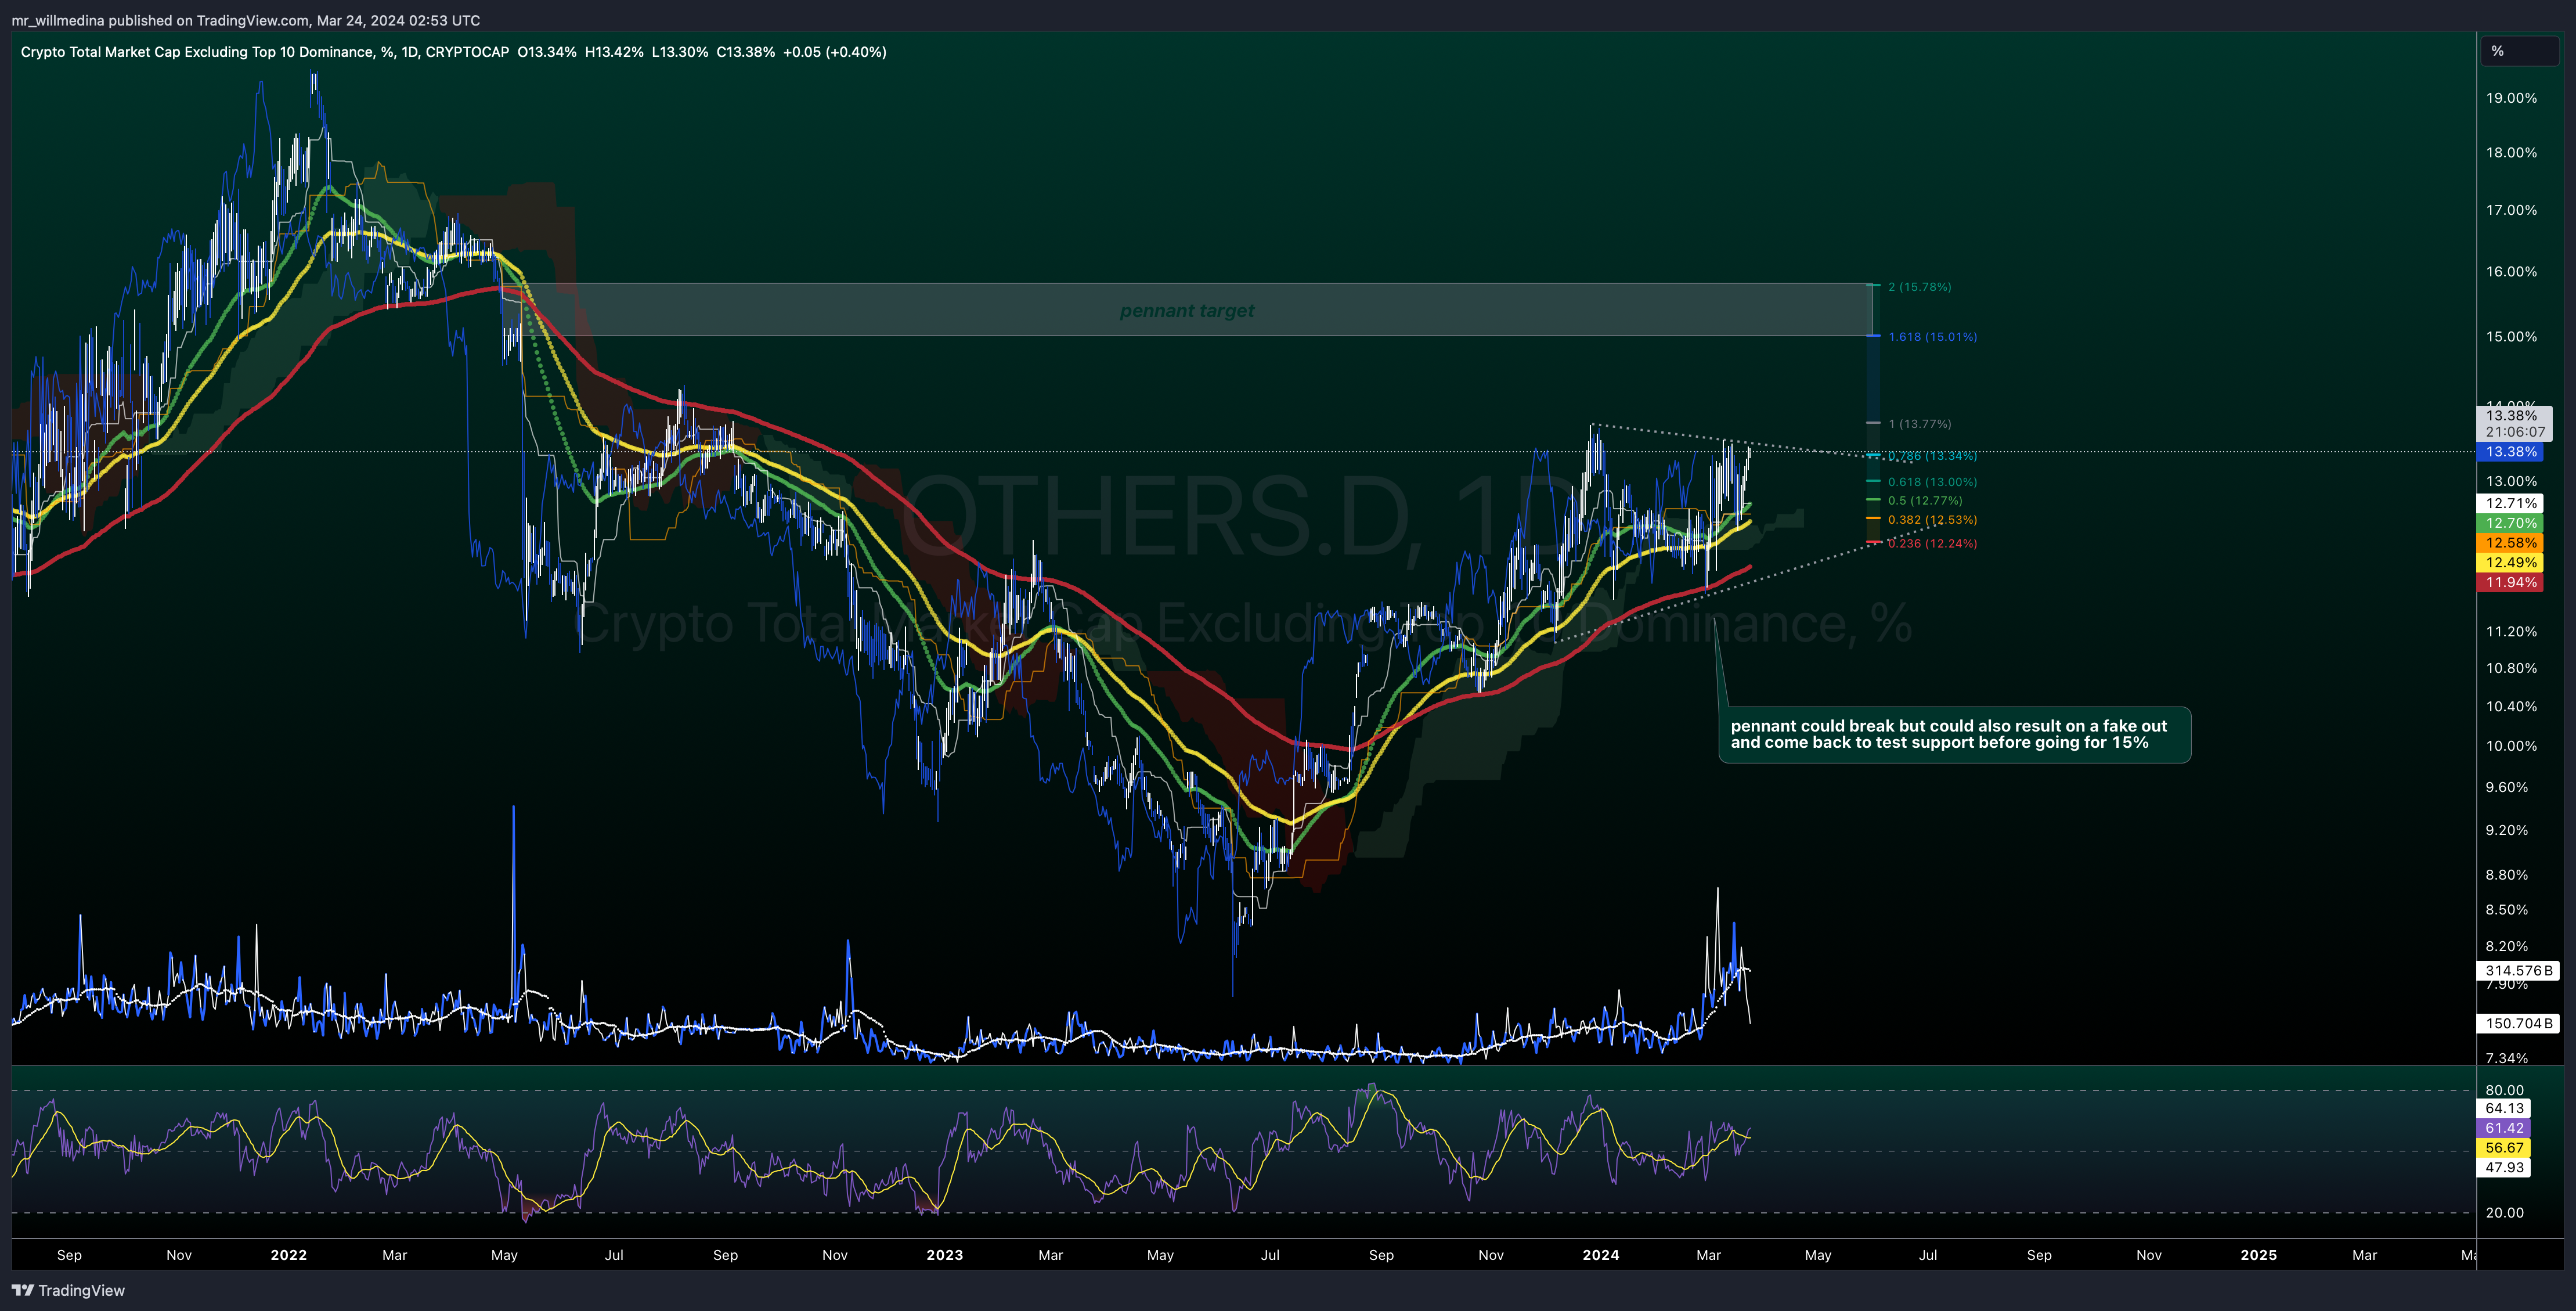The height and width of the screenshot is (1311, 2576).
Task: Click the 19.00% price axis label
Action: (2511, 98)
